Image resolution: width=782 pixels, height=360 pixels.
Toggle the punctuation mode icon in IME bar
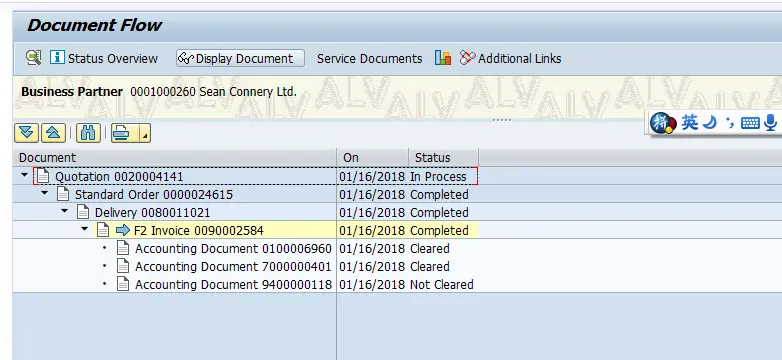[x=730, y=123]
